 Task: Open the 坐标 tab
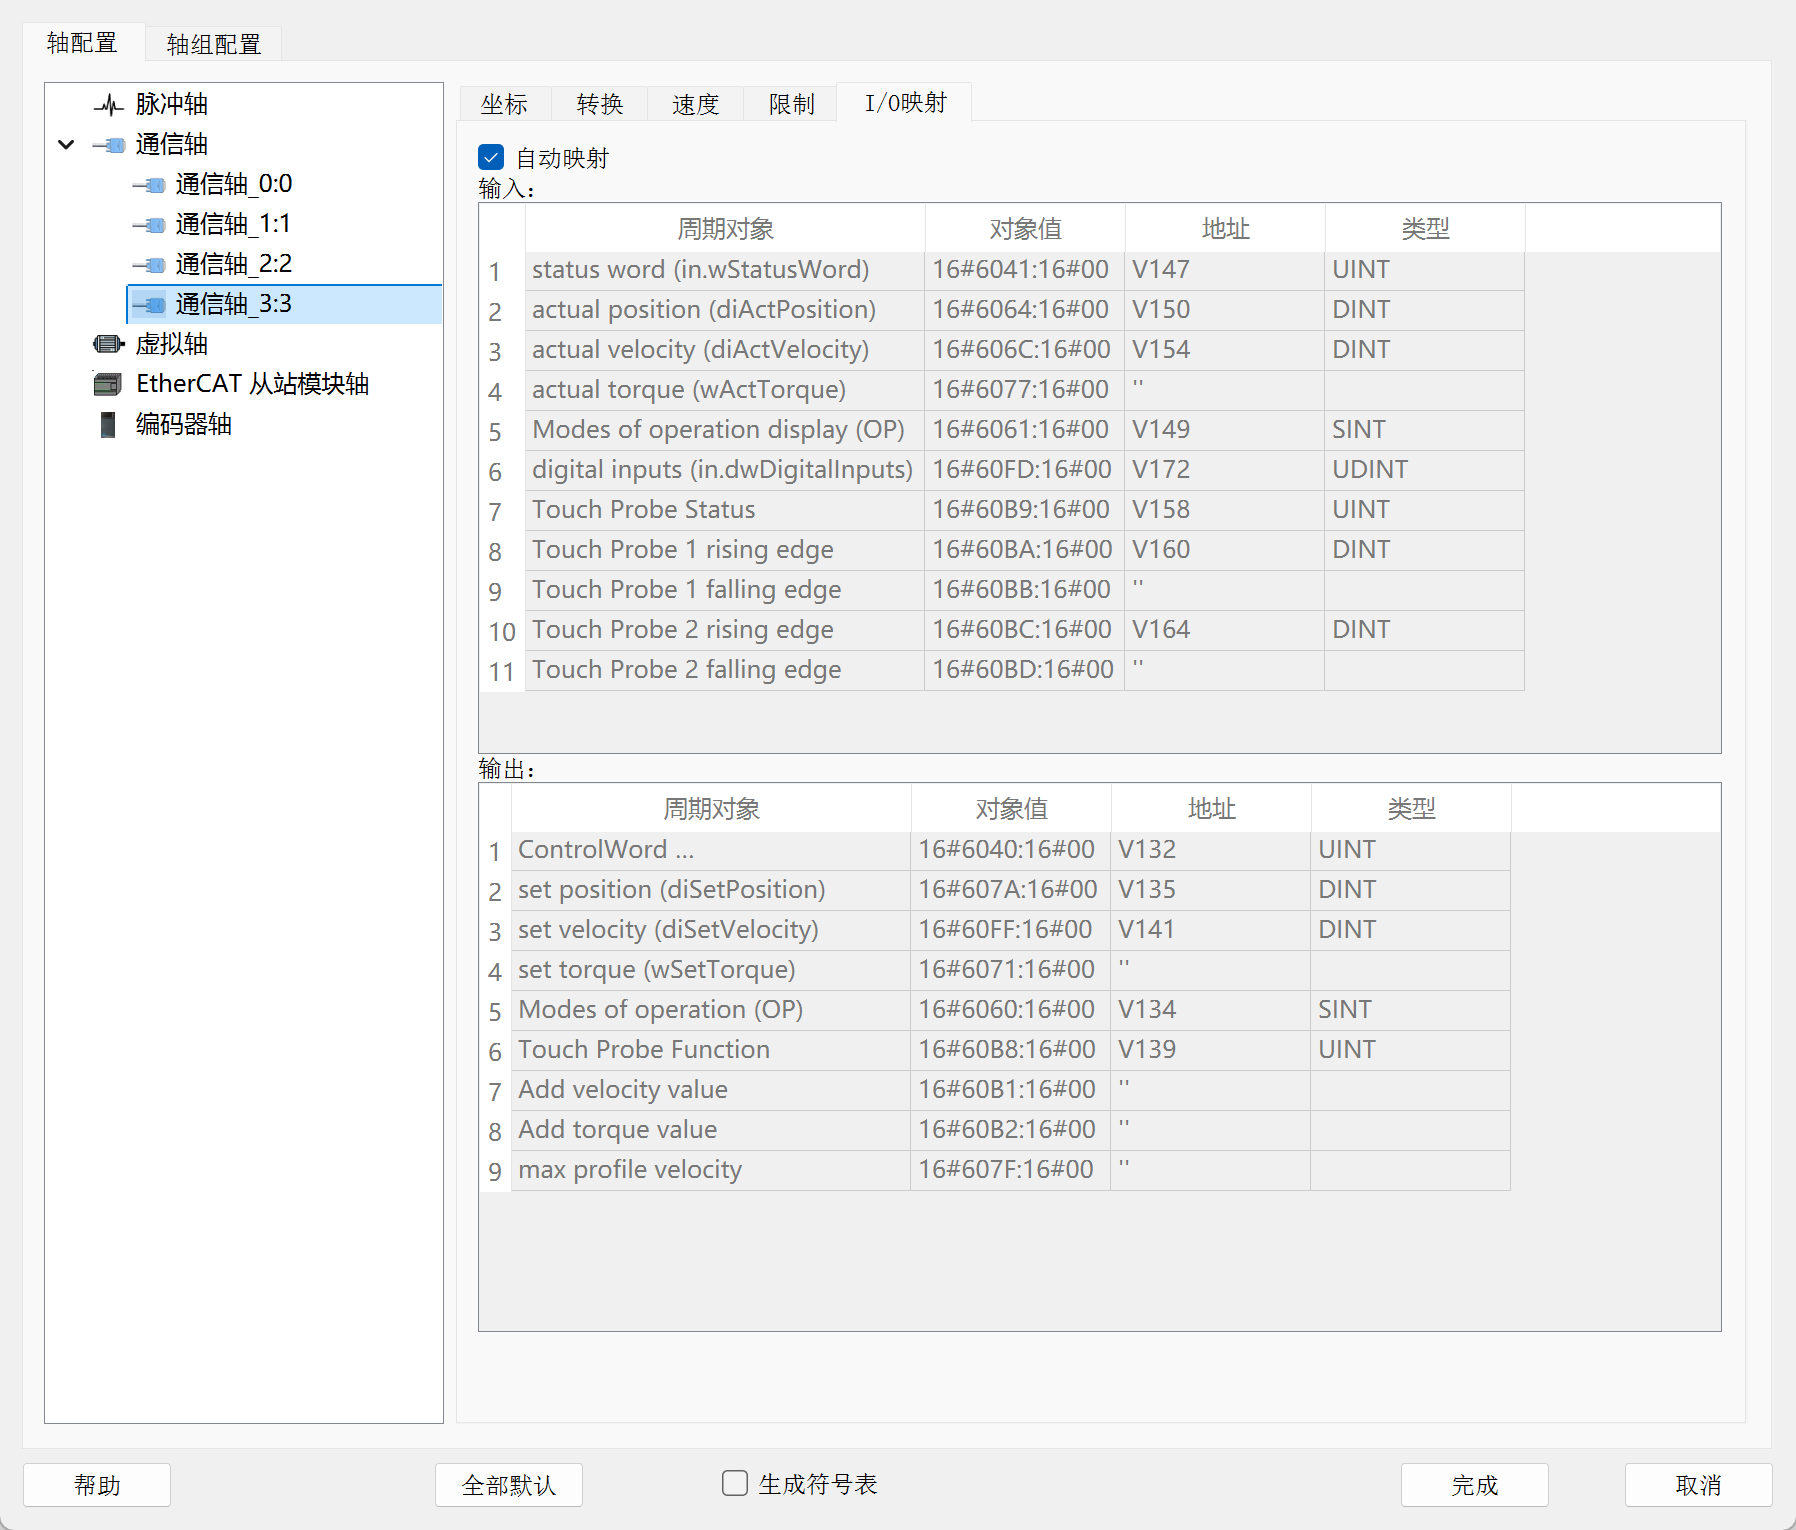pyautogui.click(x=504, y=104)
